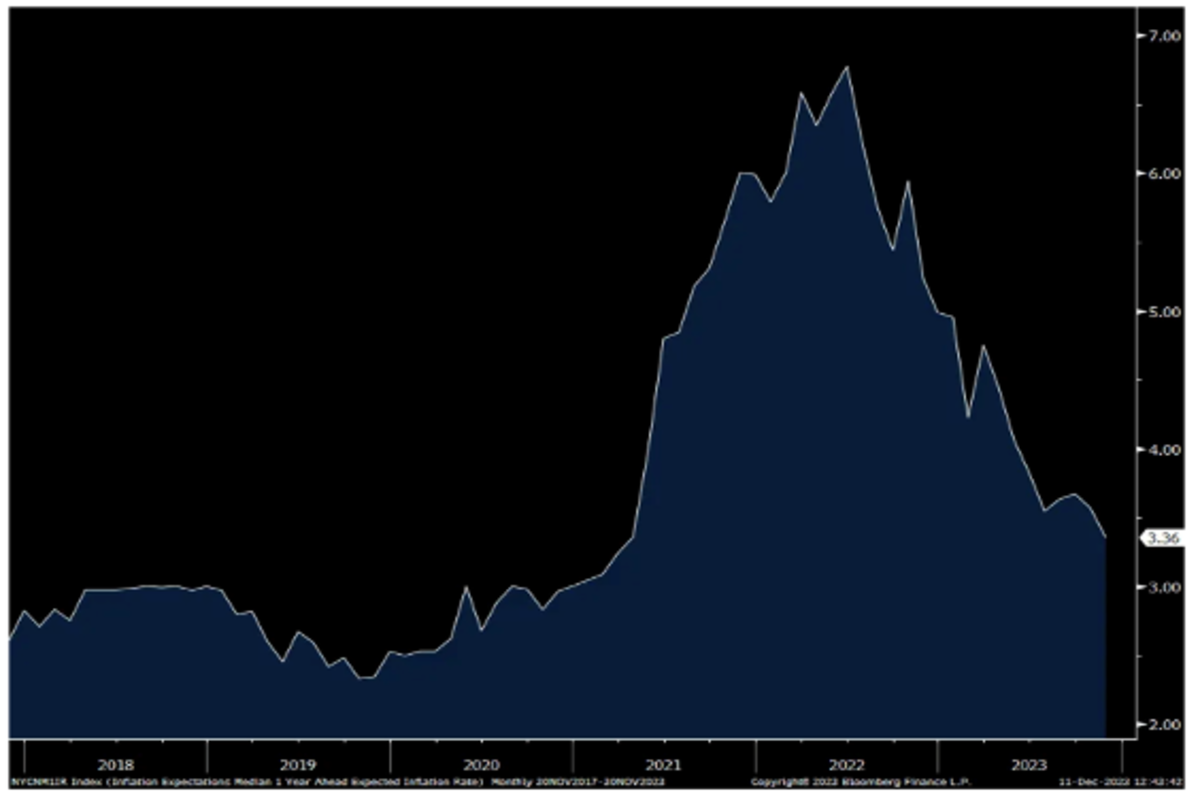Click the 4.00 y-axis tick label
The height and width of the screenshot is (800, 1200).
pos(1163,449)
